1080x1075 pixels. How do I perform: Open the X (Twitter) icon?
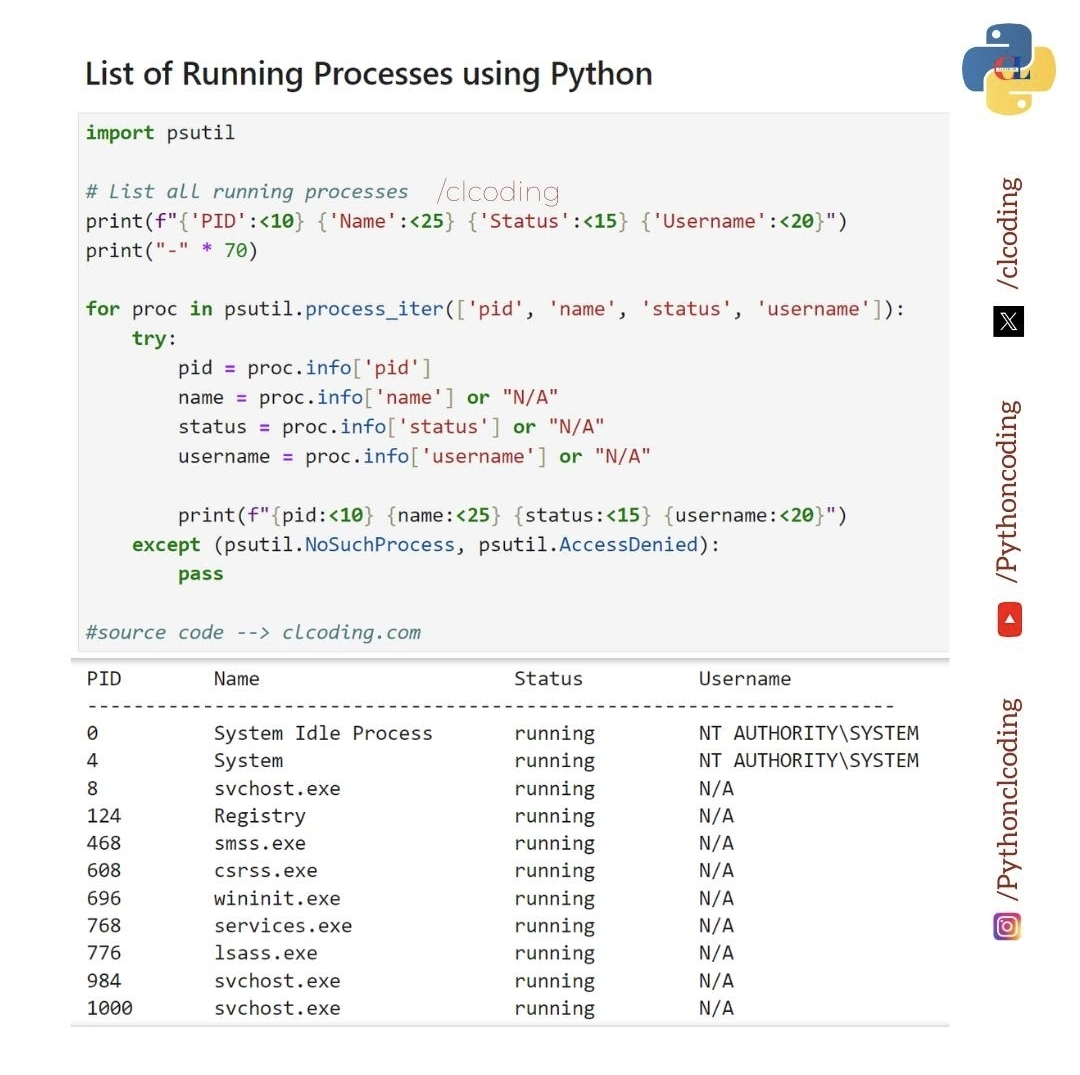(1008, 322)
